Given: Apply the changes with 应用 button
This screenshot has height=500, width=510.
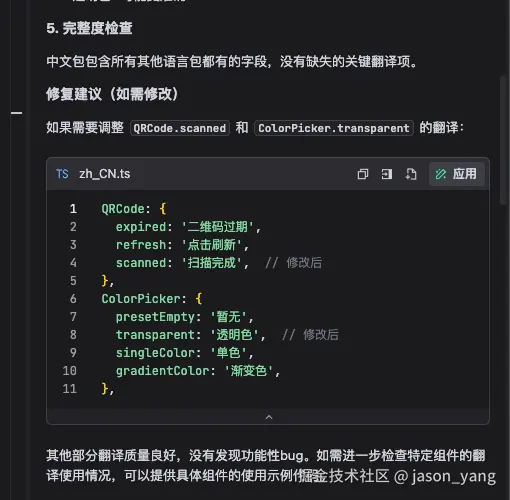Looking at the screenshot, I should (x=457, y=174).
